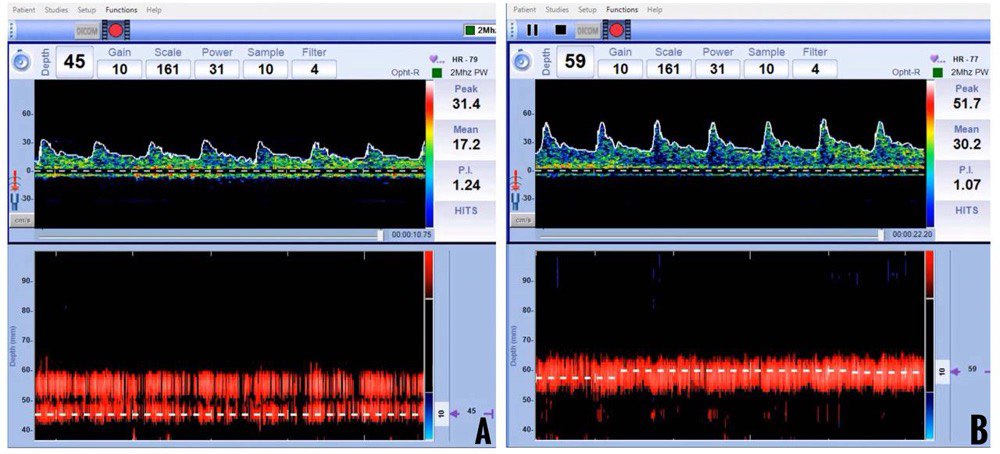
Task: Click the playback timeline slider at 00:00:10.75
Action: (x=380, y=235)
